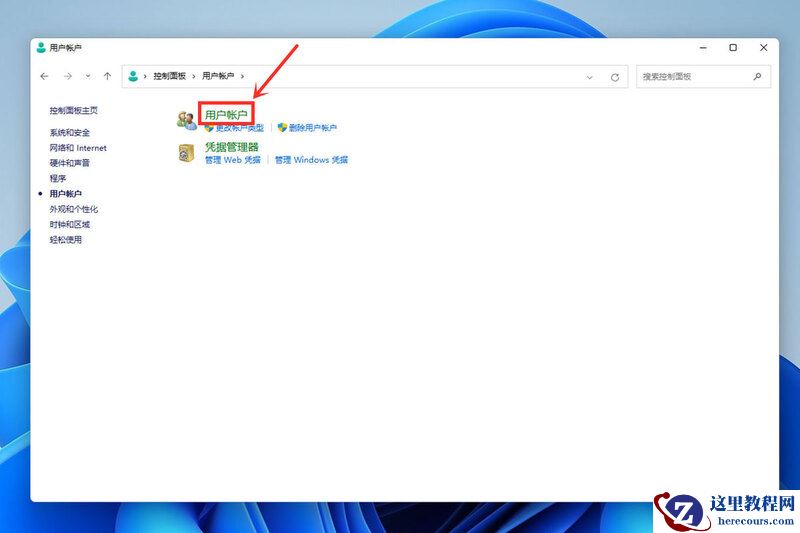Viewport: 800px width, 533px height.
Task: Open the recent locations dropdown chevron
Action: (88, 77)
